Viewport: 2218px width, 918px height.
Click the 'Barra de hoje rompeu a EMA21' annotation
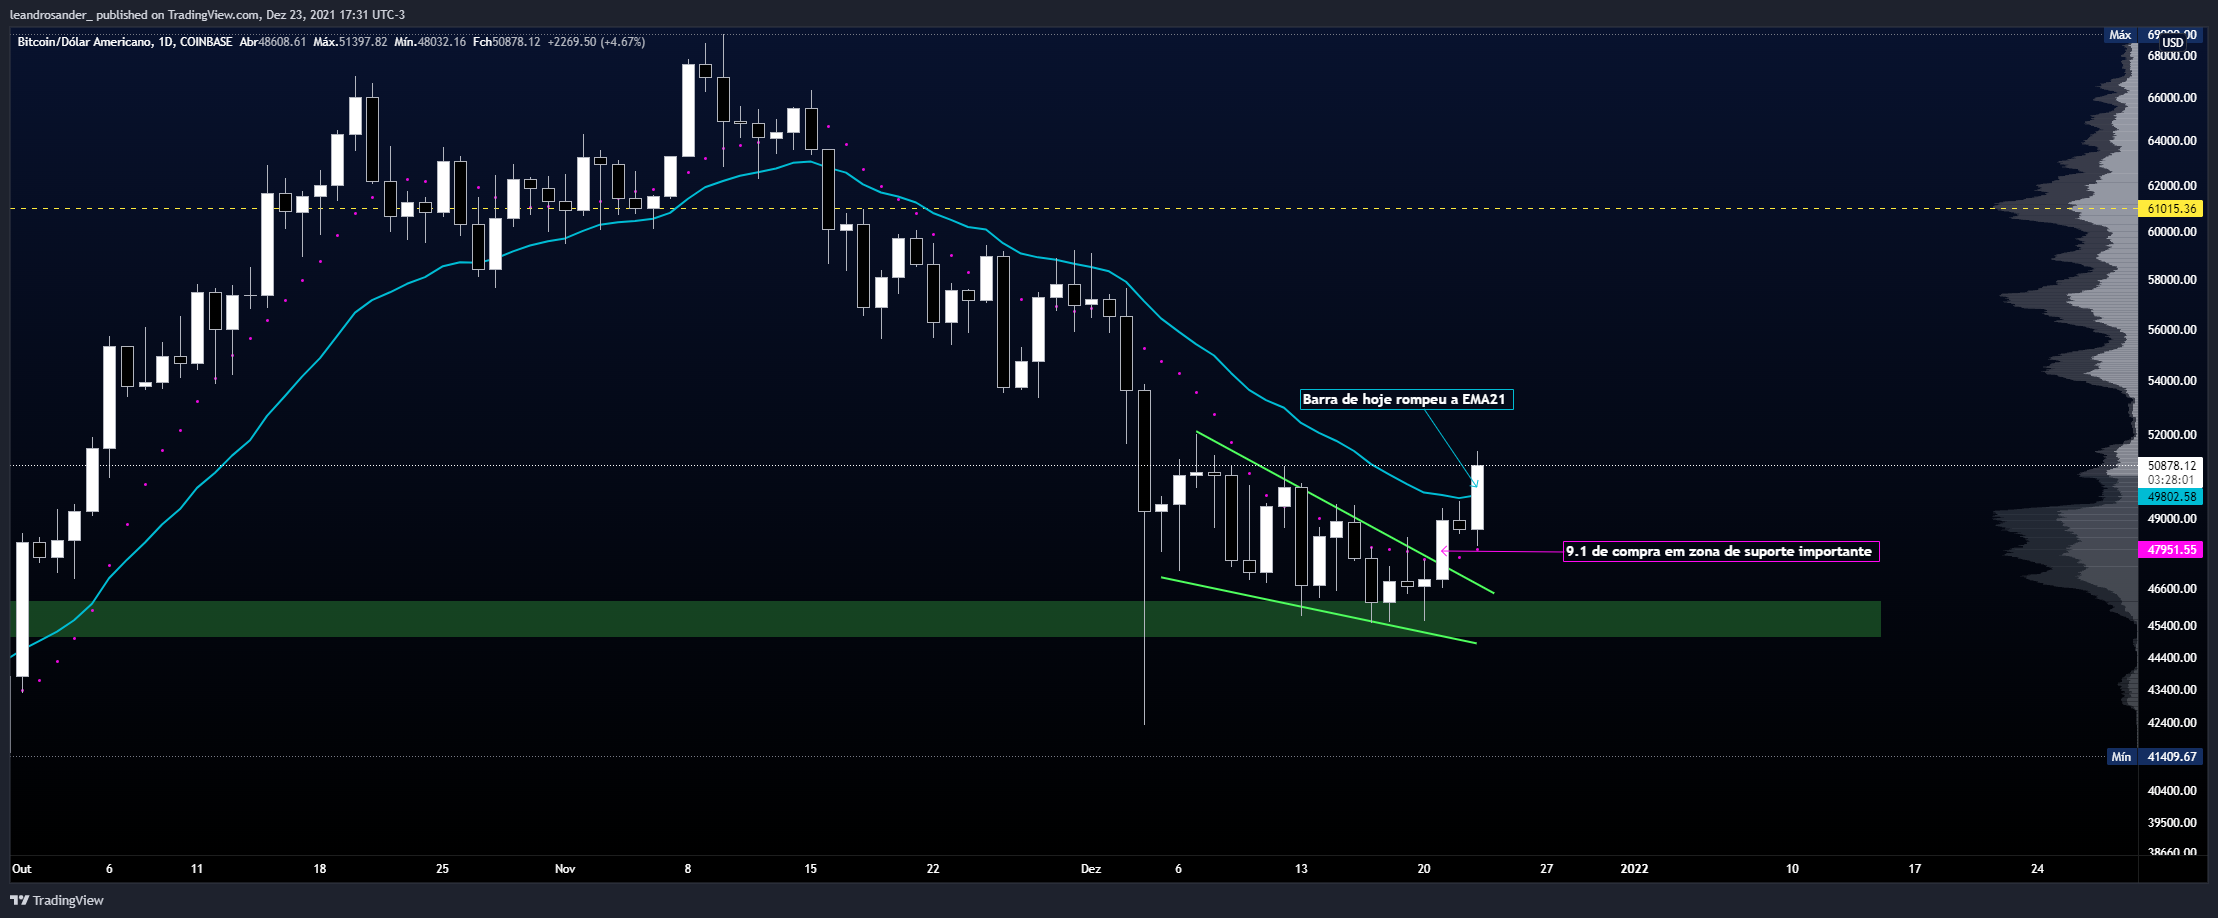point(1406,400)
